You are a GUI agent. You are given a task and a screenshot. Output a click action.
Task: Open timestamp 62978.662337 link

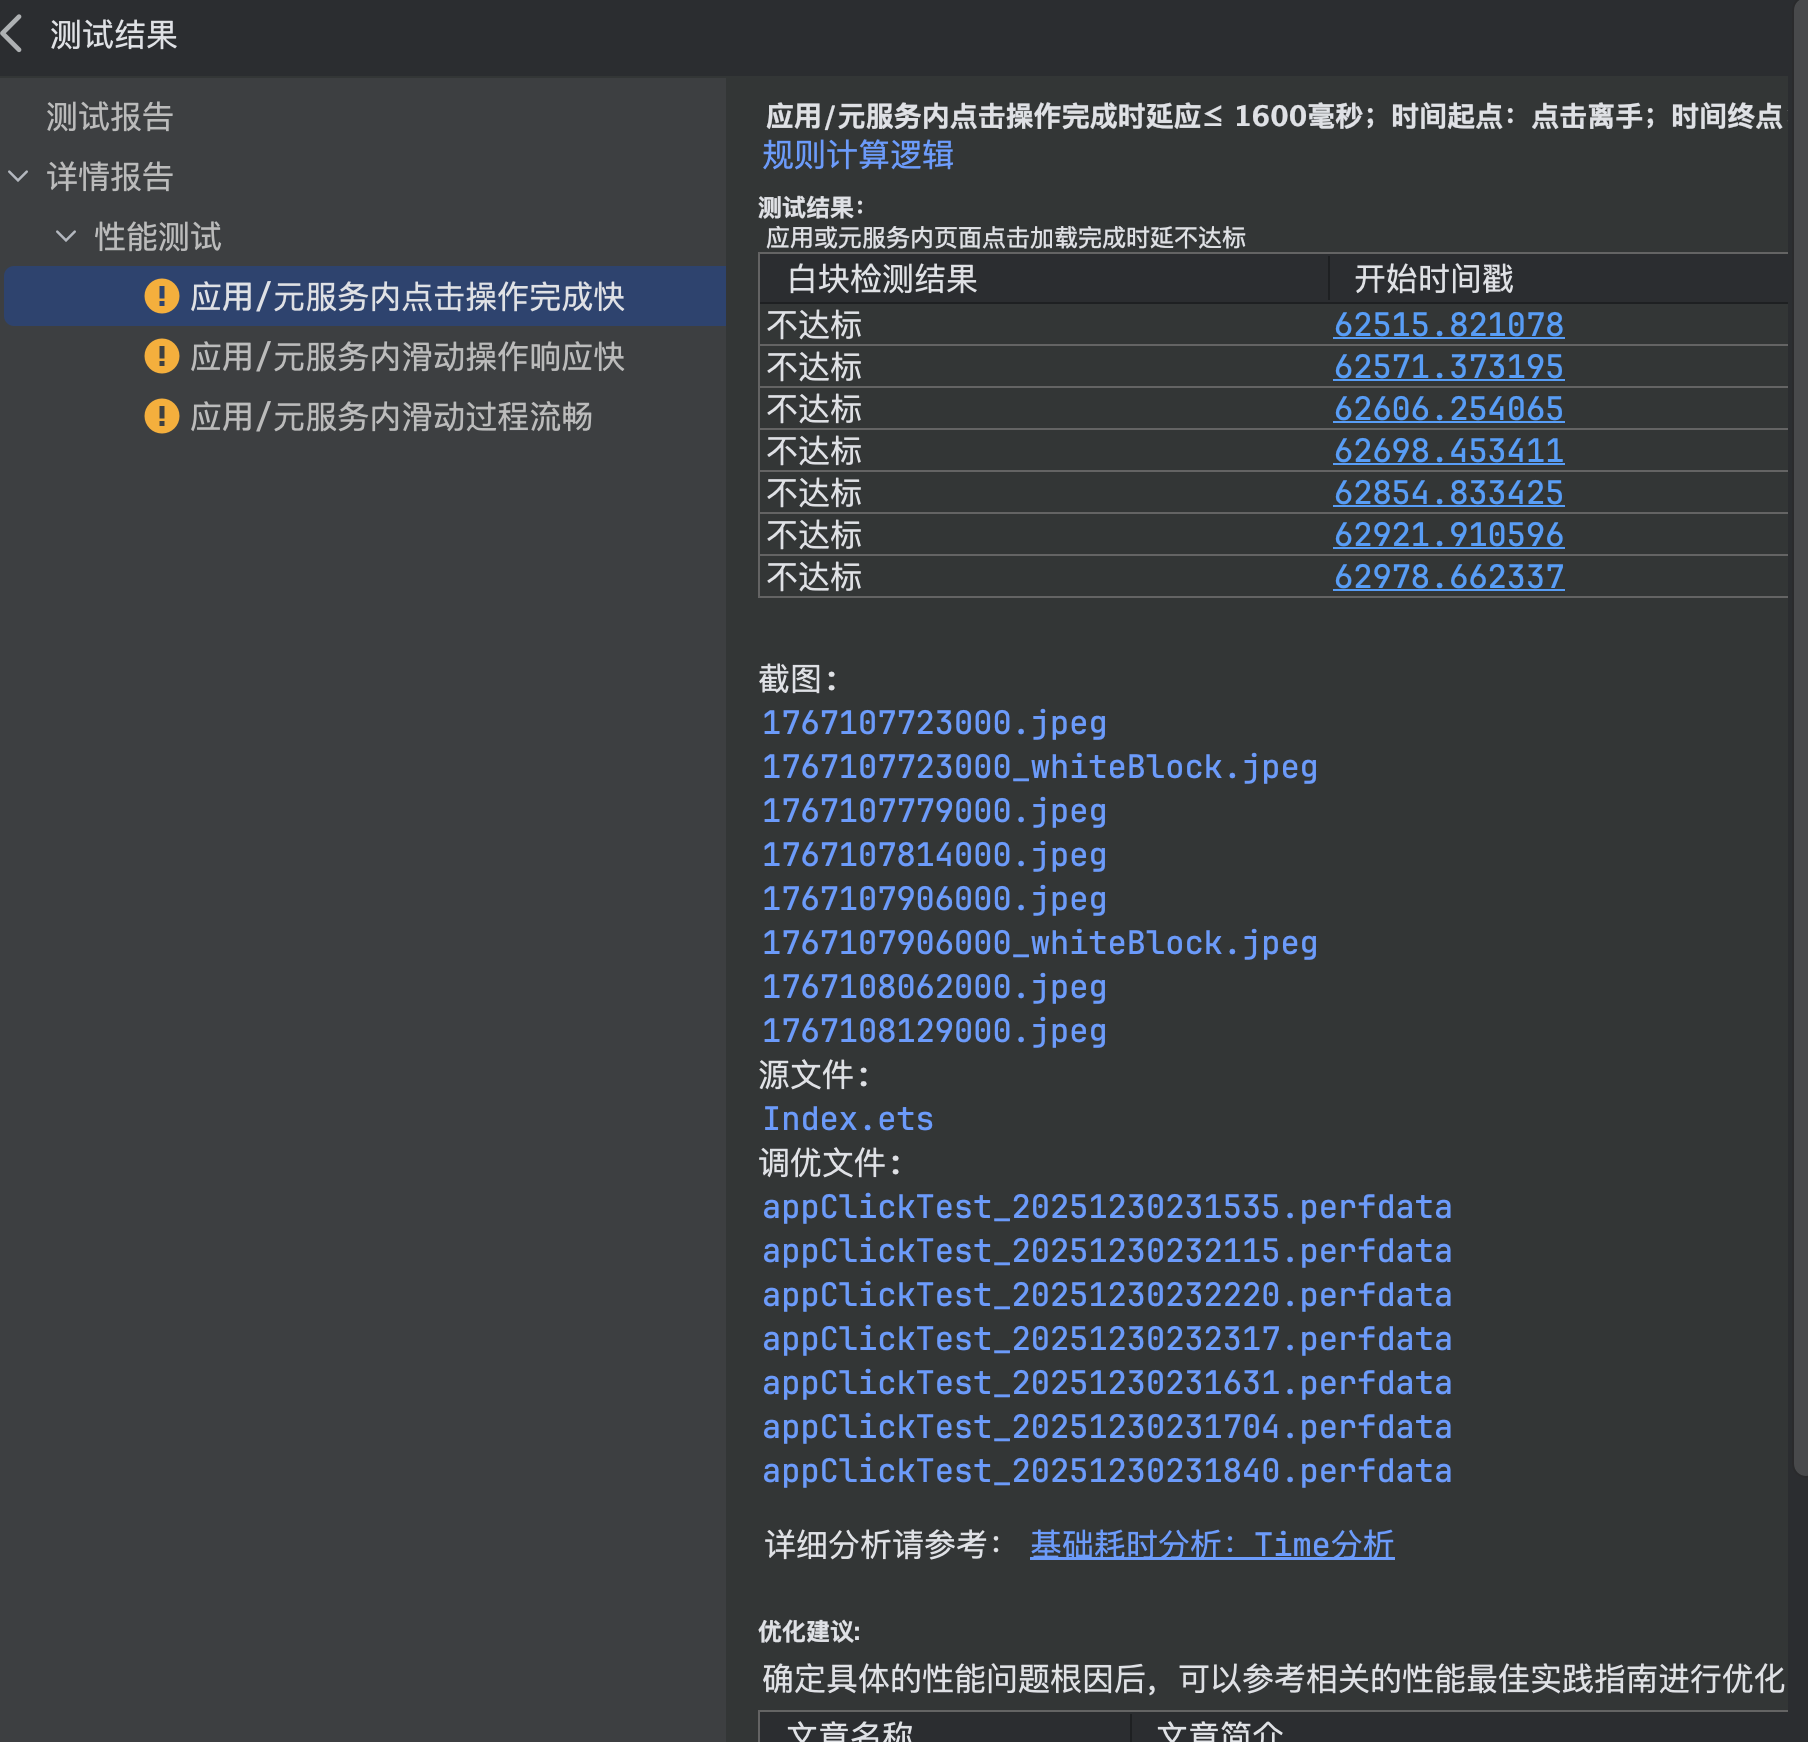coord(1448,577)
